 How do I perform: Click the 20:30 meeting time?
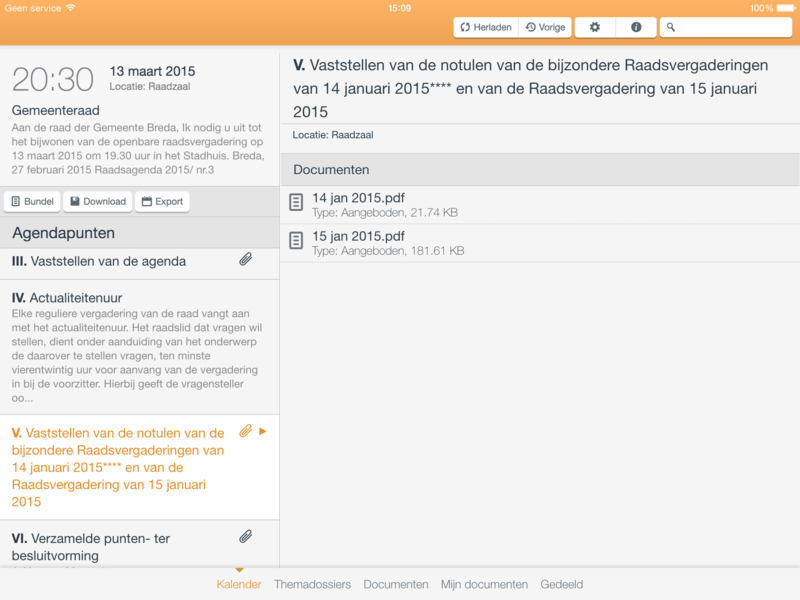(x=53, y=80)
